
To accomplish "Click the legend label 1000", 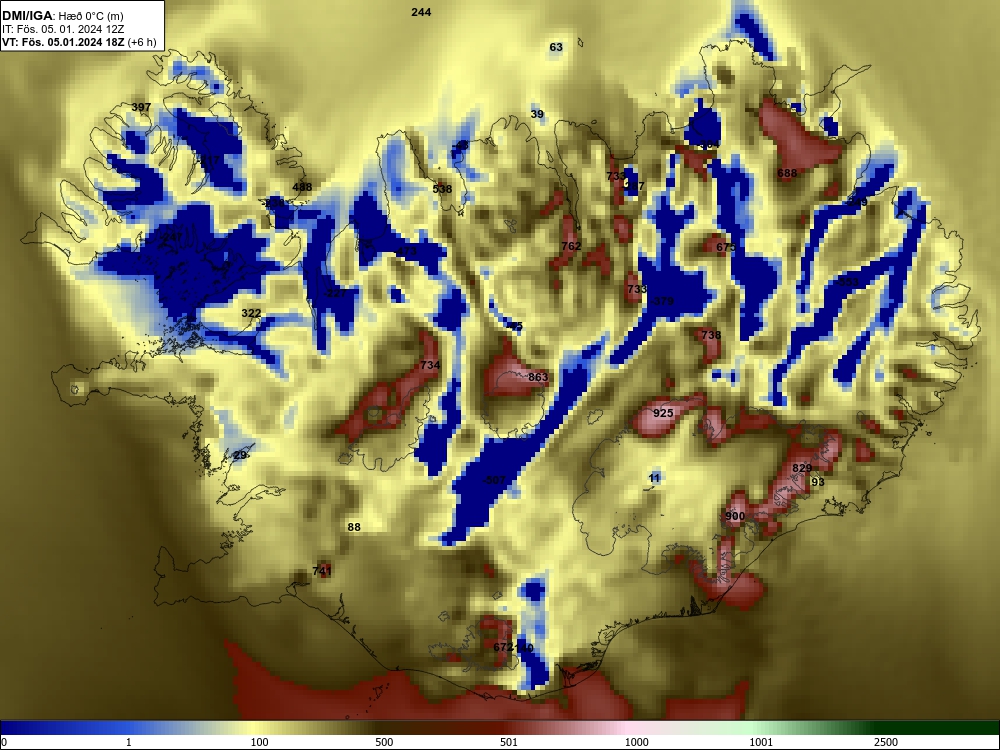I will coord(636,742).
